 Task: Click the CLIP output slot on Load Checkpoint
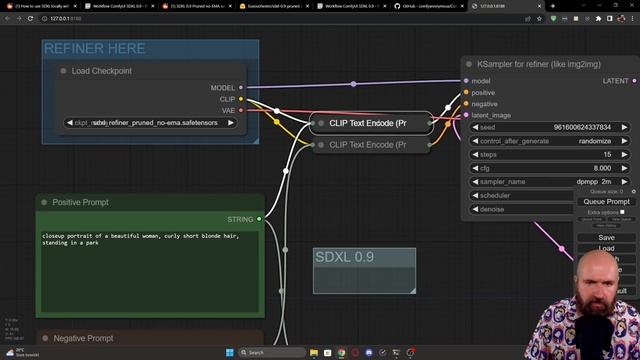[x=241, y=99]
